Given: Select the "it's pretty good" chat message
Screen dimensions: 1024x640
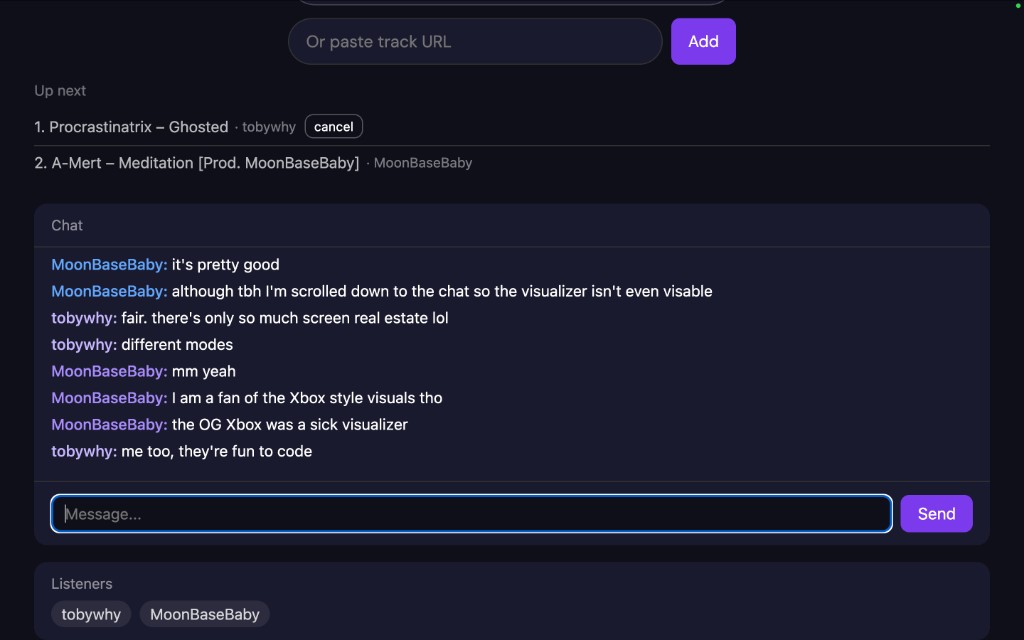Looking at the screenshot, I should [225, 265].
